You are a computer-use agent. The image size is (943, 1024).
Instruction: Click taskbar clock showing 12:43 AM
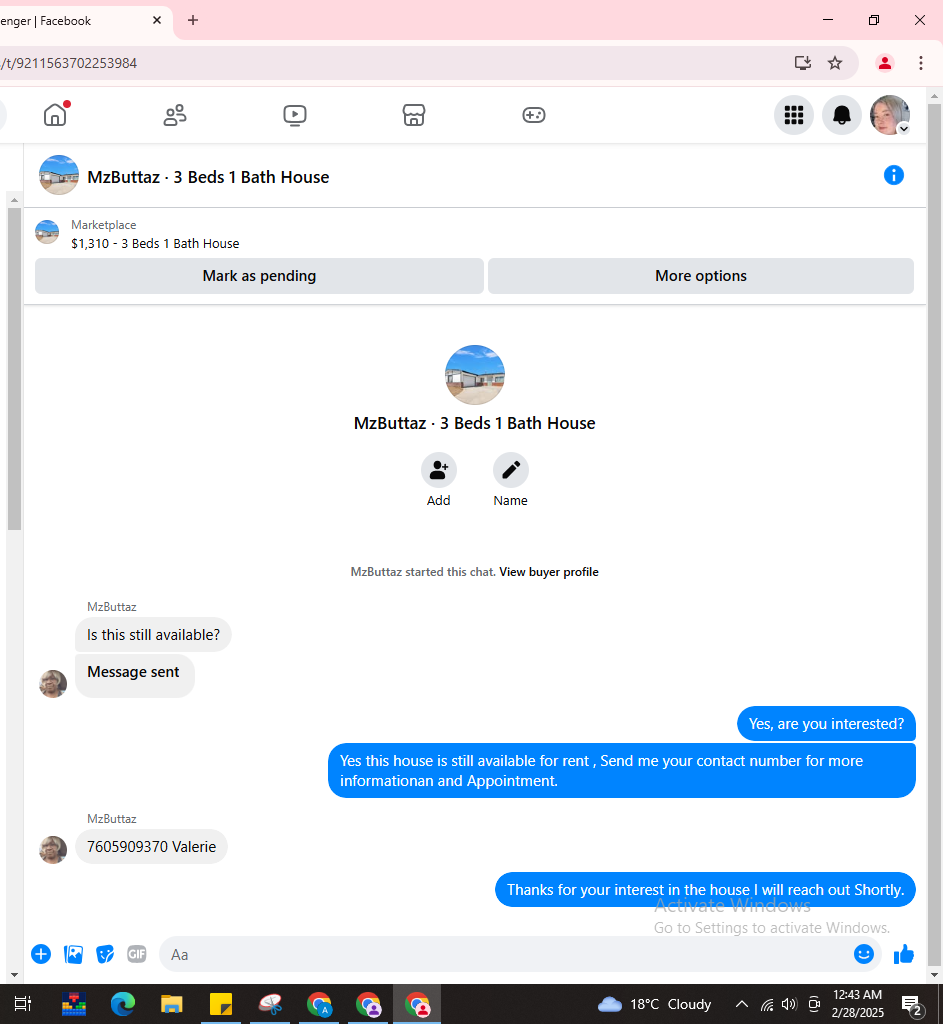pos(857,1004)
